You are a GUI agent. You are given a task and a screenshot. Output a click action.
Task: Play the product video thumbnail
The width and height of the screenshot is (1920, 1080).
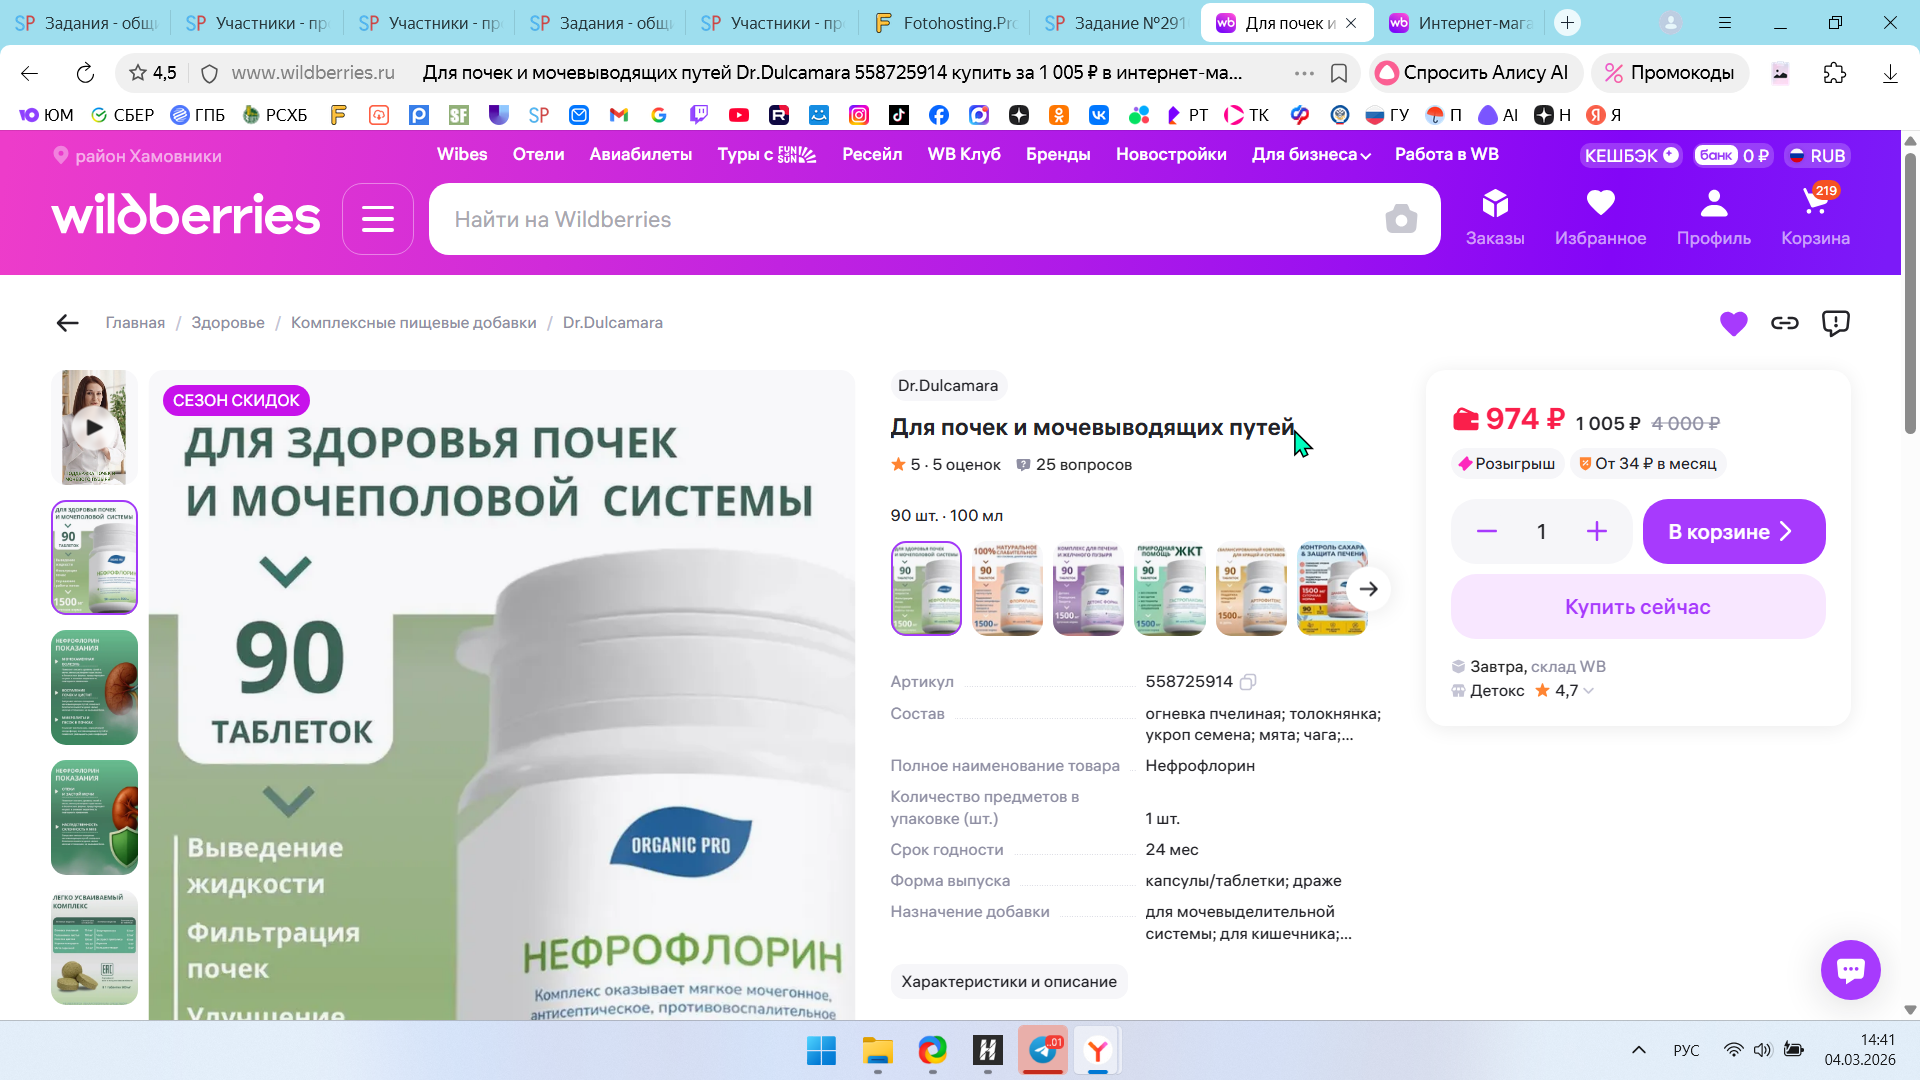coord(94,427)
